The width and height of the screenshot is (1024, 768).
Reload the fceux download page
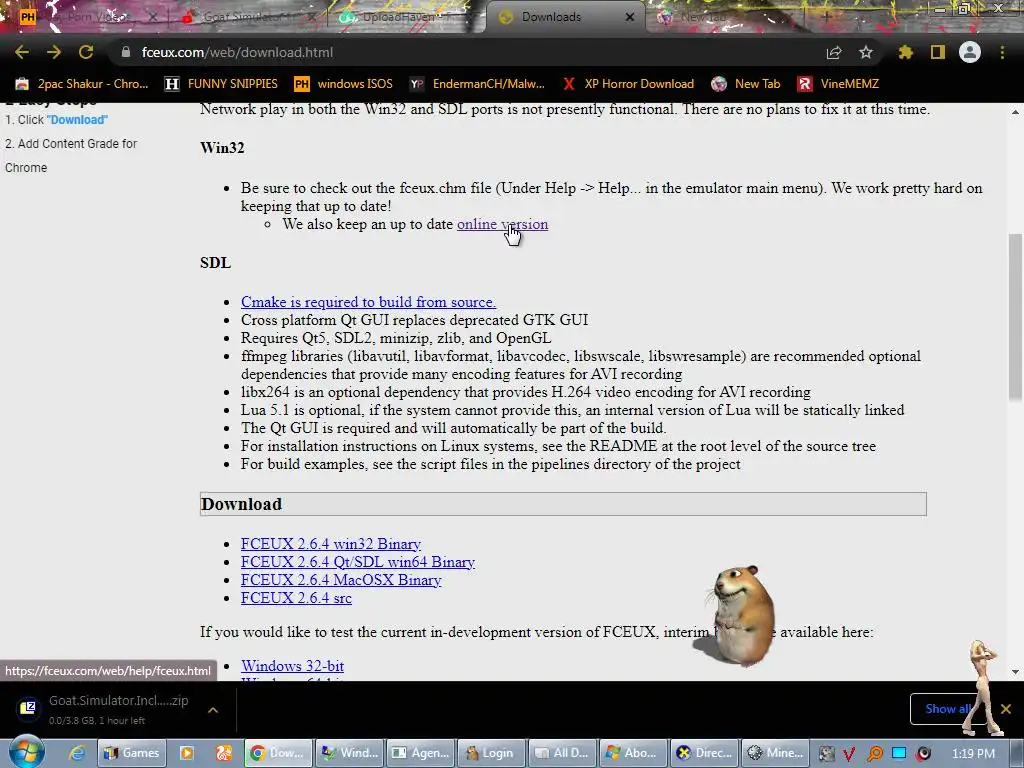tap(86, 52)
